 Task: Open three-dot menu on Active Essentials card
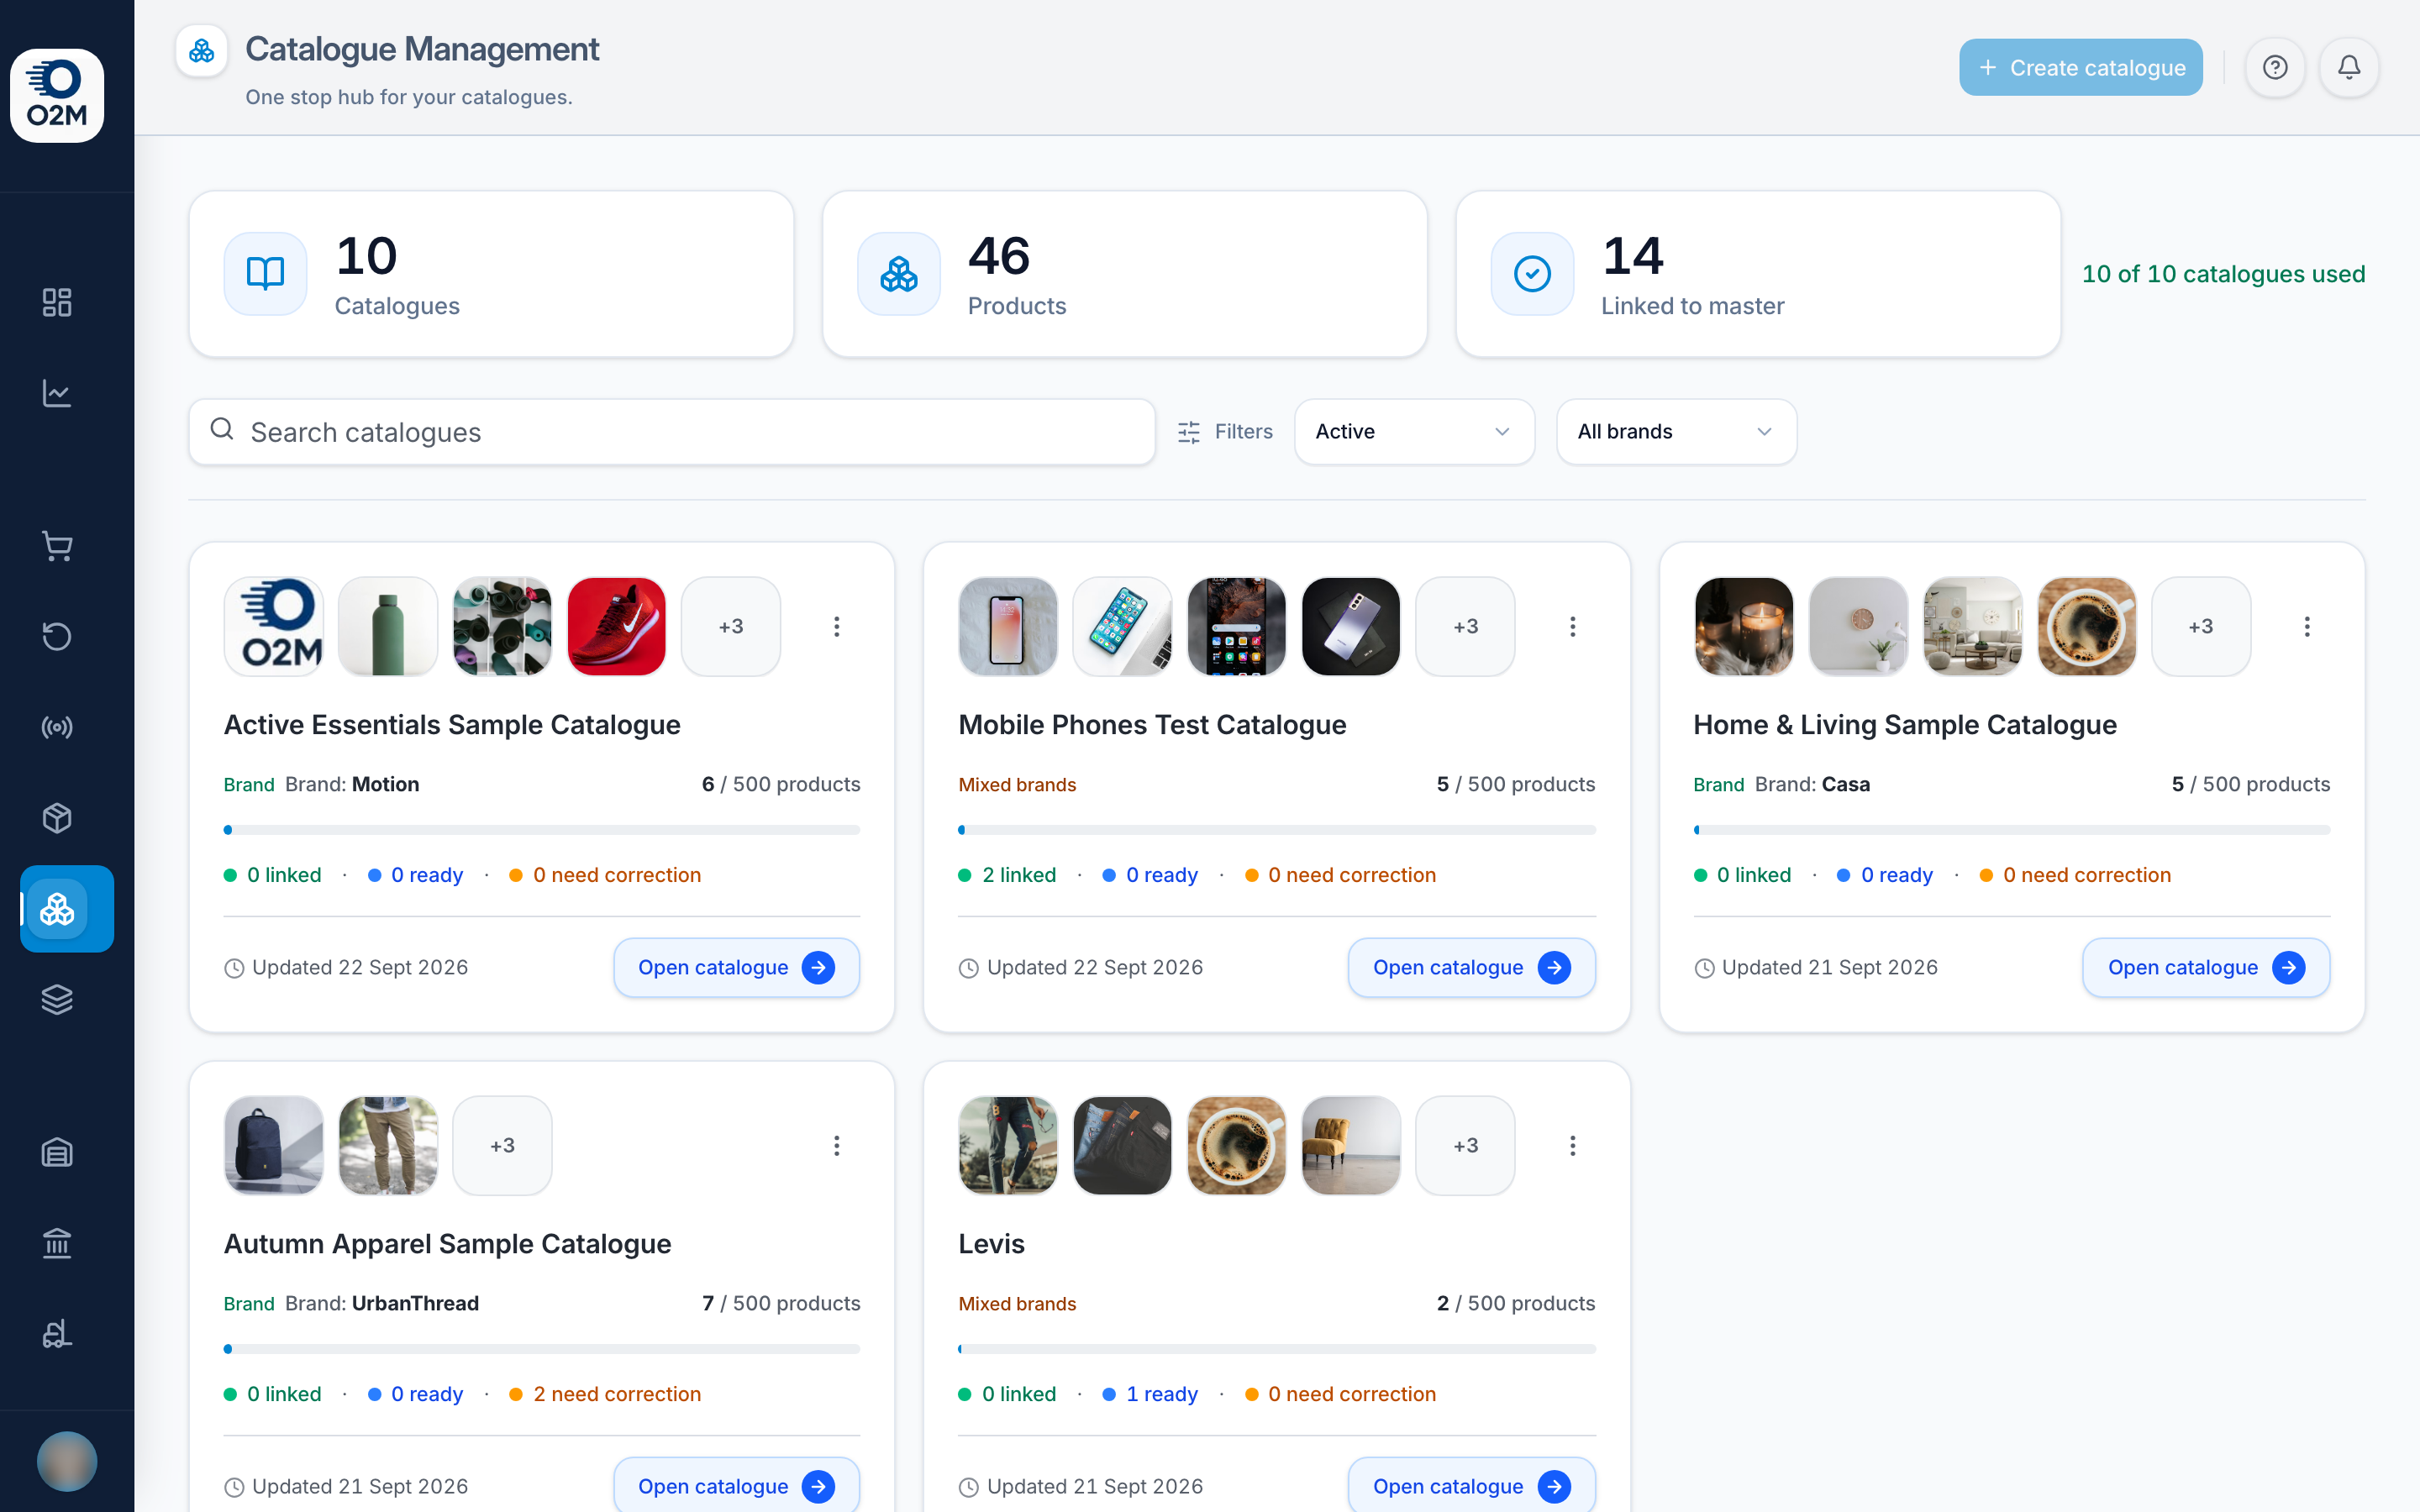coord(837,626)
